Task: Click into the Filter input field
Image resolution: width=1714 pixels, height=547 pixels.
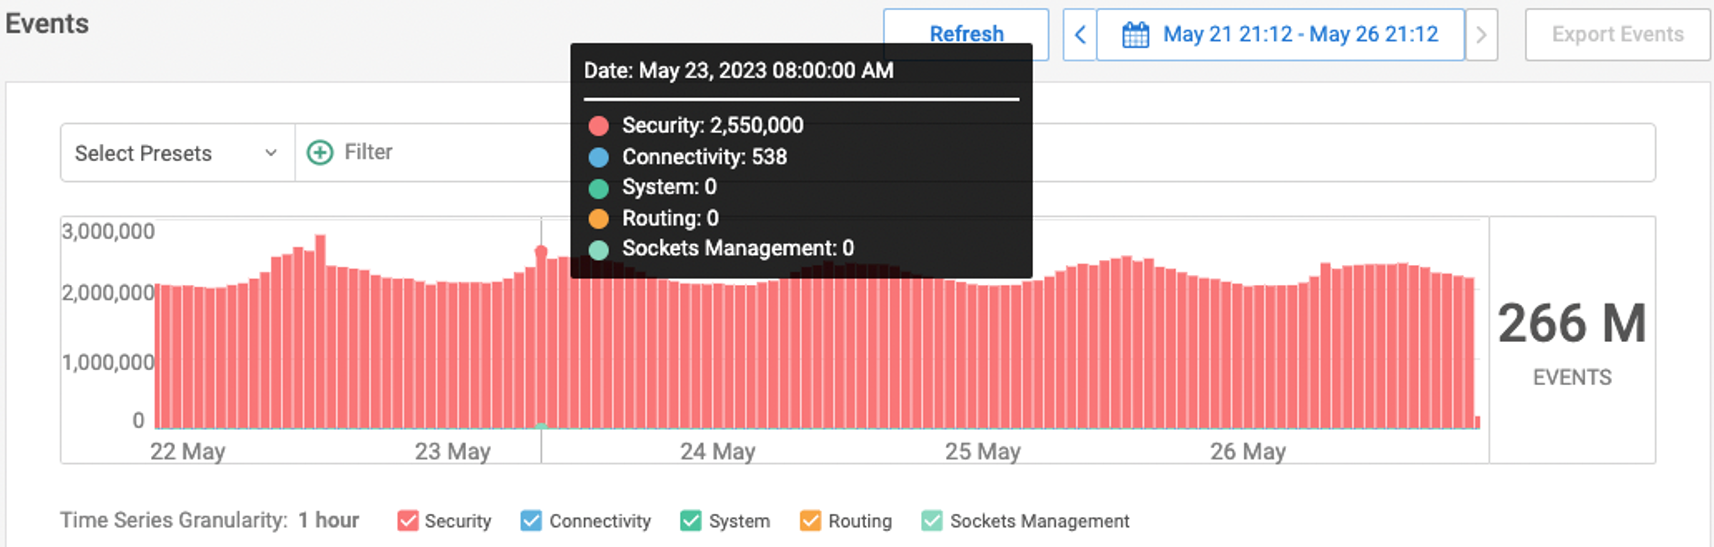Action: (x=975, y=153)
